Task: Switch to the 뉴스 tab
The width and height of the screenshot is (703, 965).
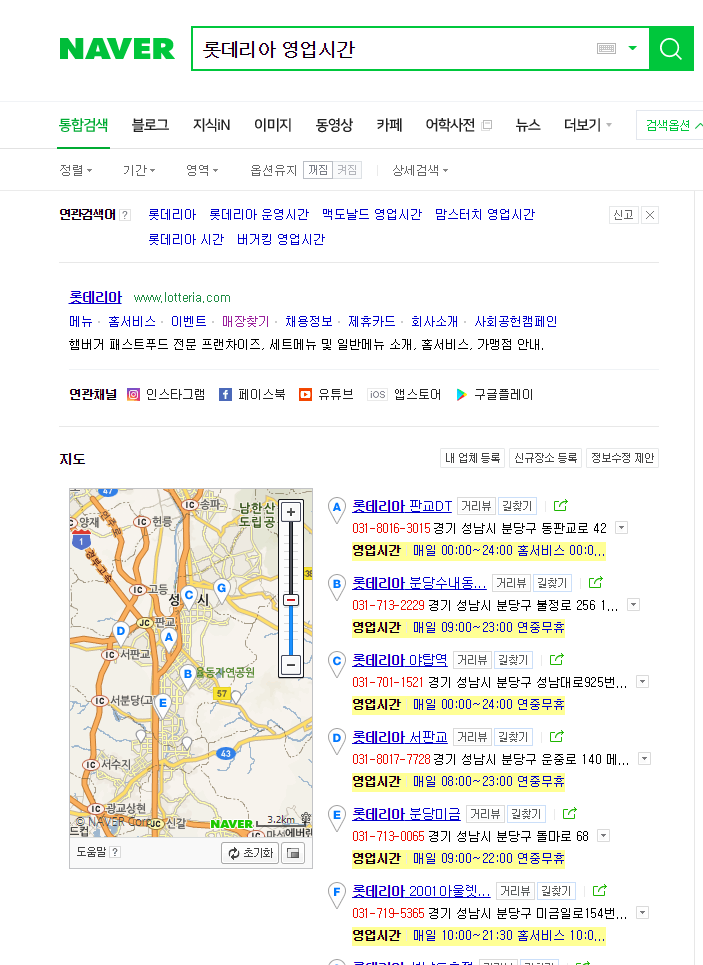Action: (528, 125)
